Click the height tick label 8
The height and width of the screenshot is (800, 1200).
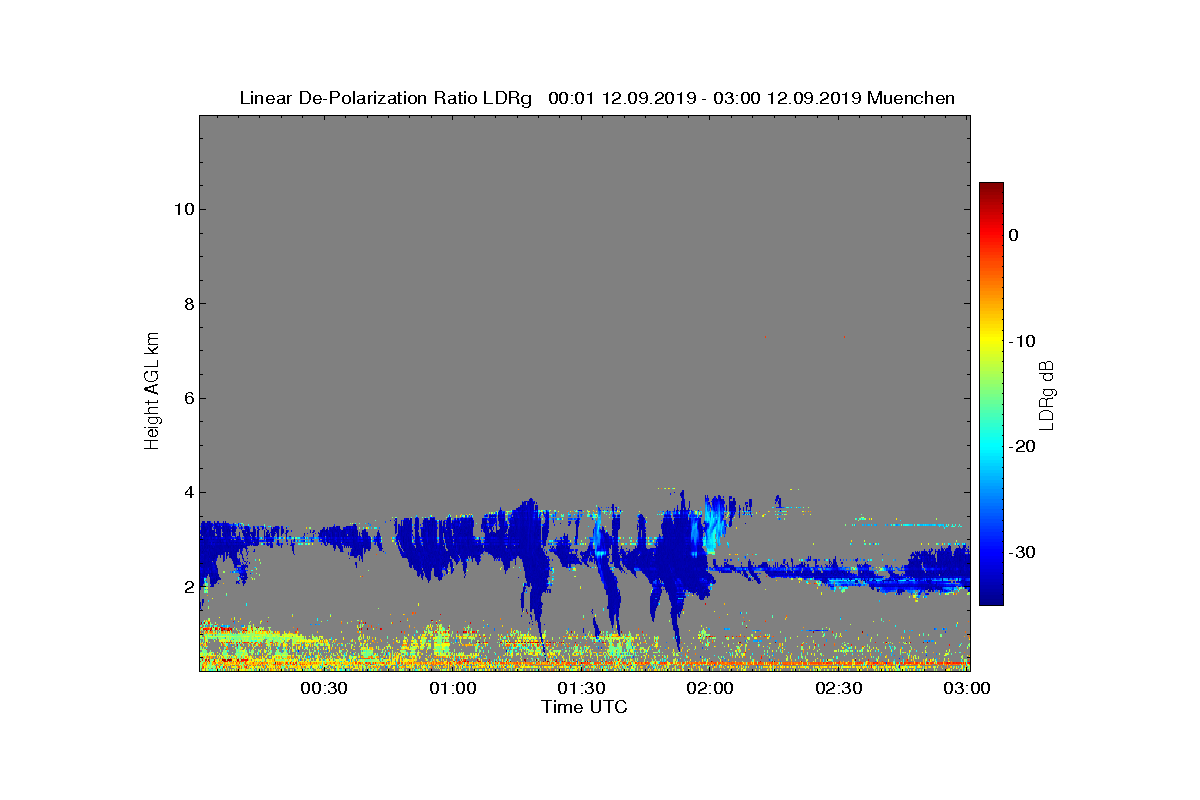coord(187,304)
